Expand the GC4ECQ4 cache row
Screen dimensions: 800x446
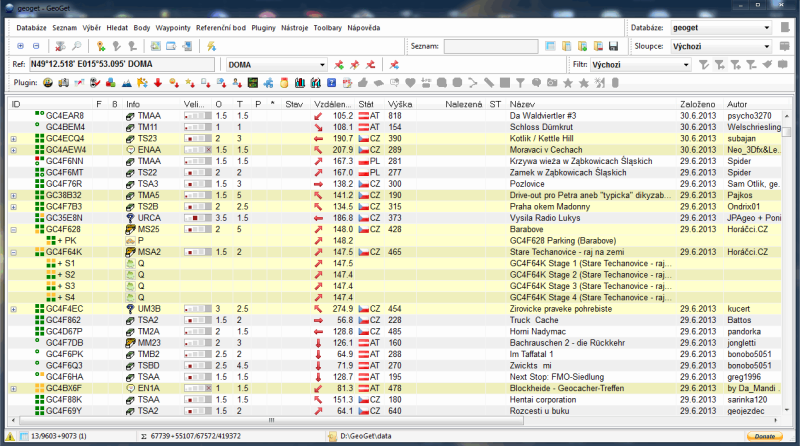[x=13, y=137]
